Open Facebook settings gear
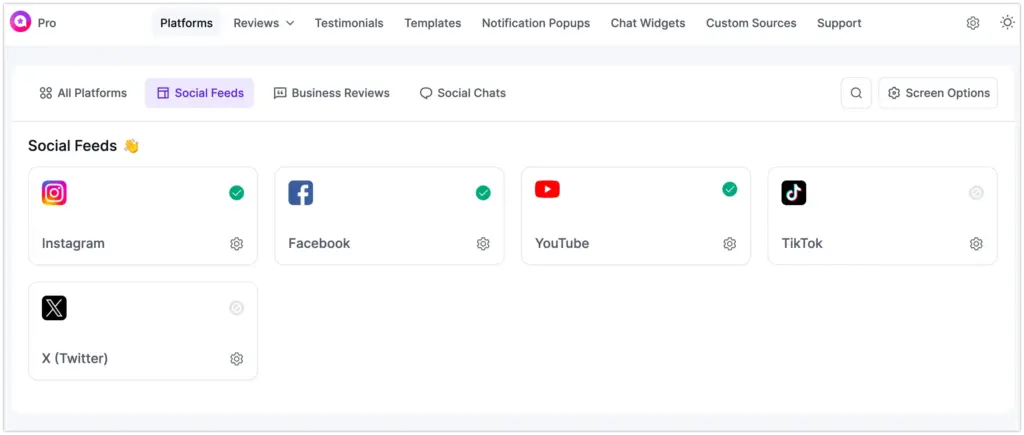The image size is (1024, 435). coord(483,244)
